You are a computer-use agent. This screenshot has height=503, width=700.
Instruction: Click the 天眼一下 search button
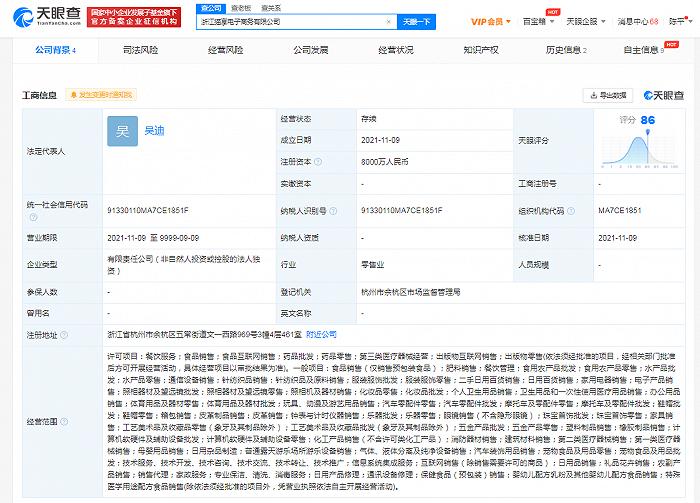[417, 21]
